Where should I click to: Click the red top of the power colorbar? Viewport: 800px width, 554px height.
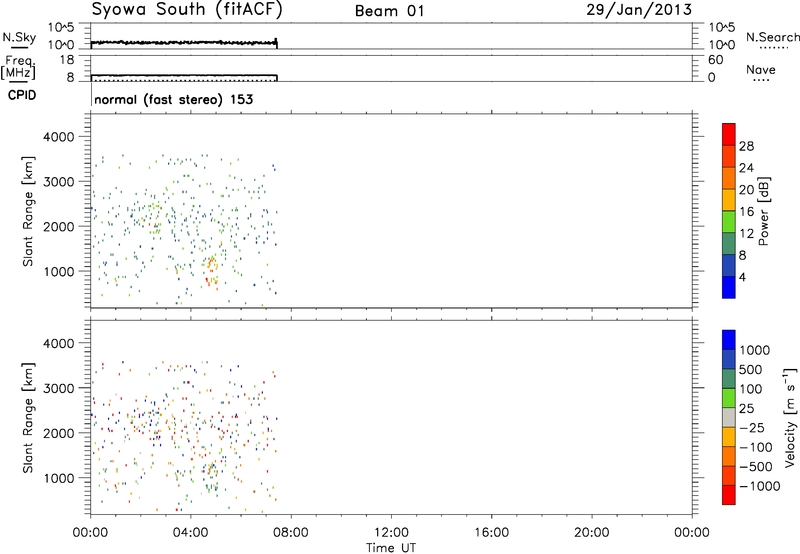729,134
